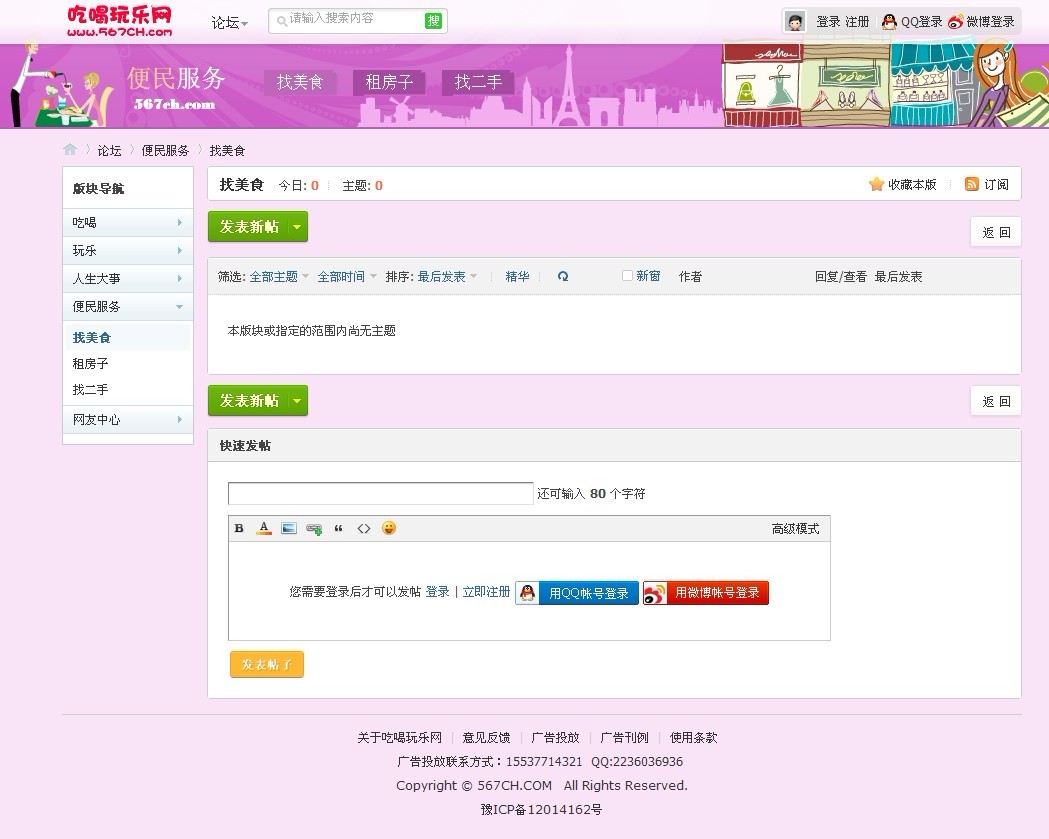Click the 登录 link in editor area
The width and height of the screenshot is (1049, 839).
pyautogui.click(x=438, y=591)
